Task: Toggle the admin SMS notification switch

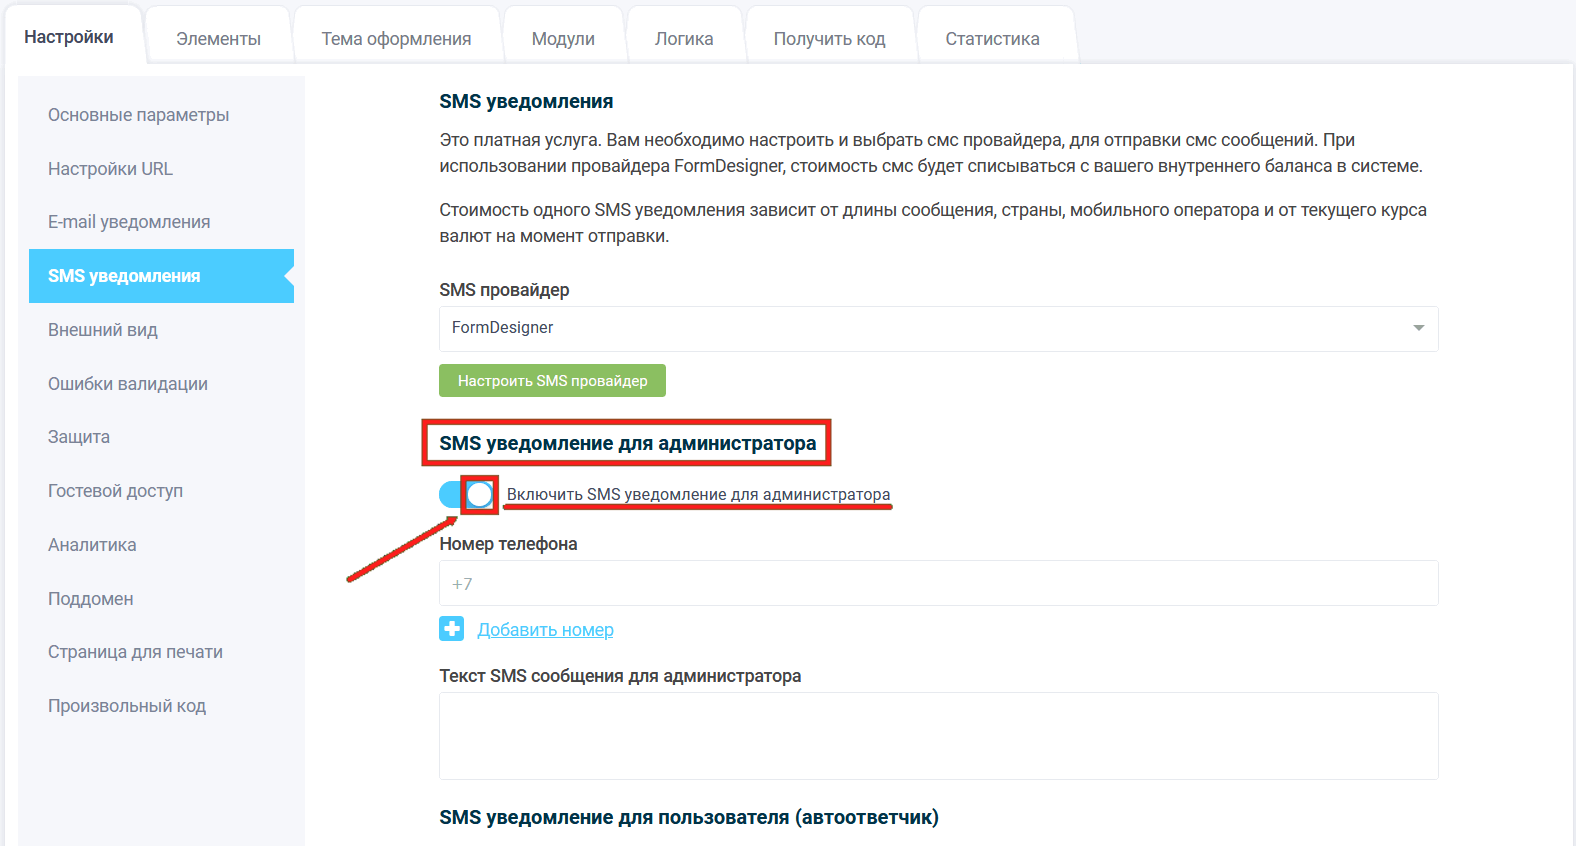Action: coord(467,494)
